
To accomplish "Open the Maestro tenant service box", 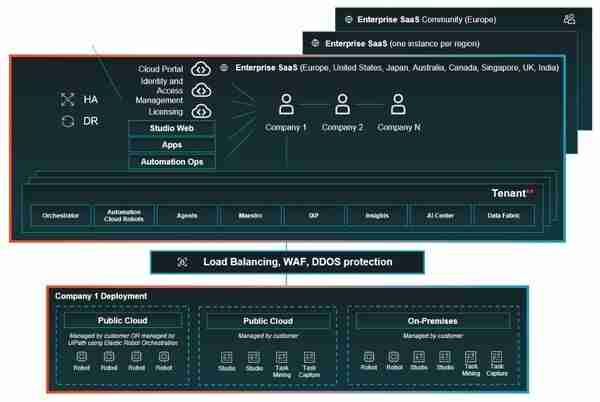I will tap(251, 216).
